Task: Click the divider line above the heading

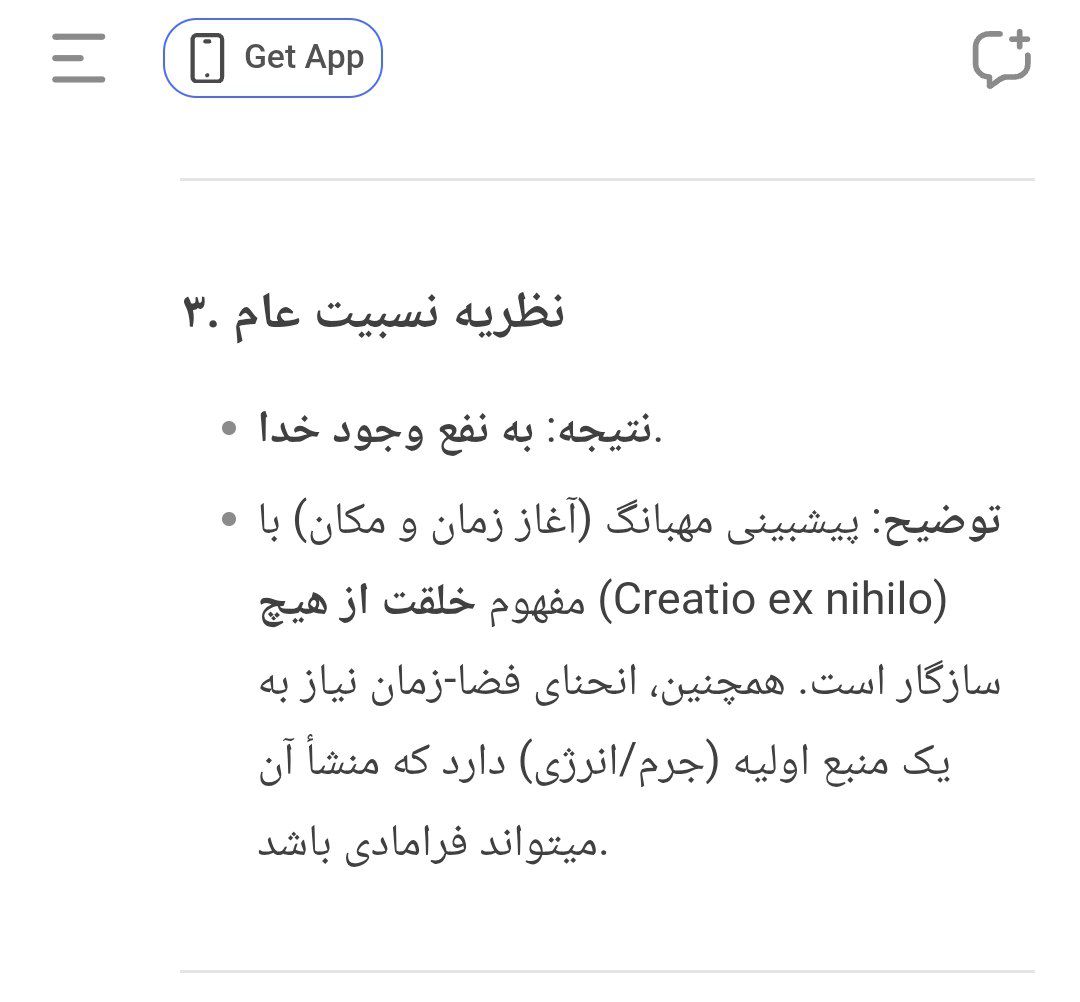Action: click(607, 180)
